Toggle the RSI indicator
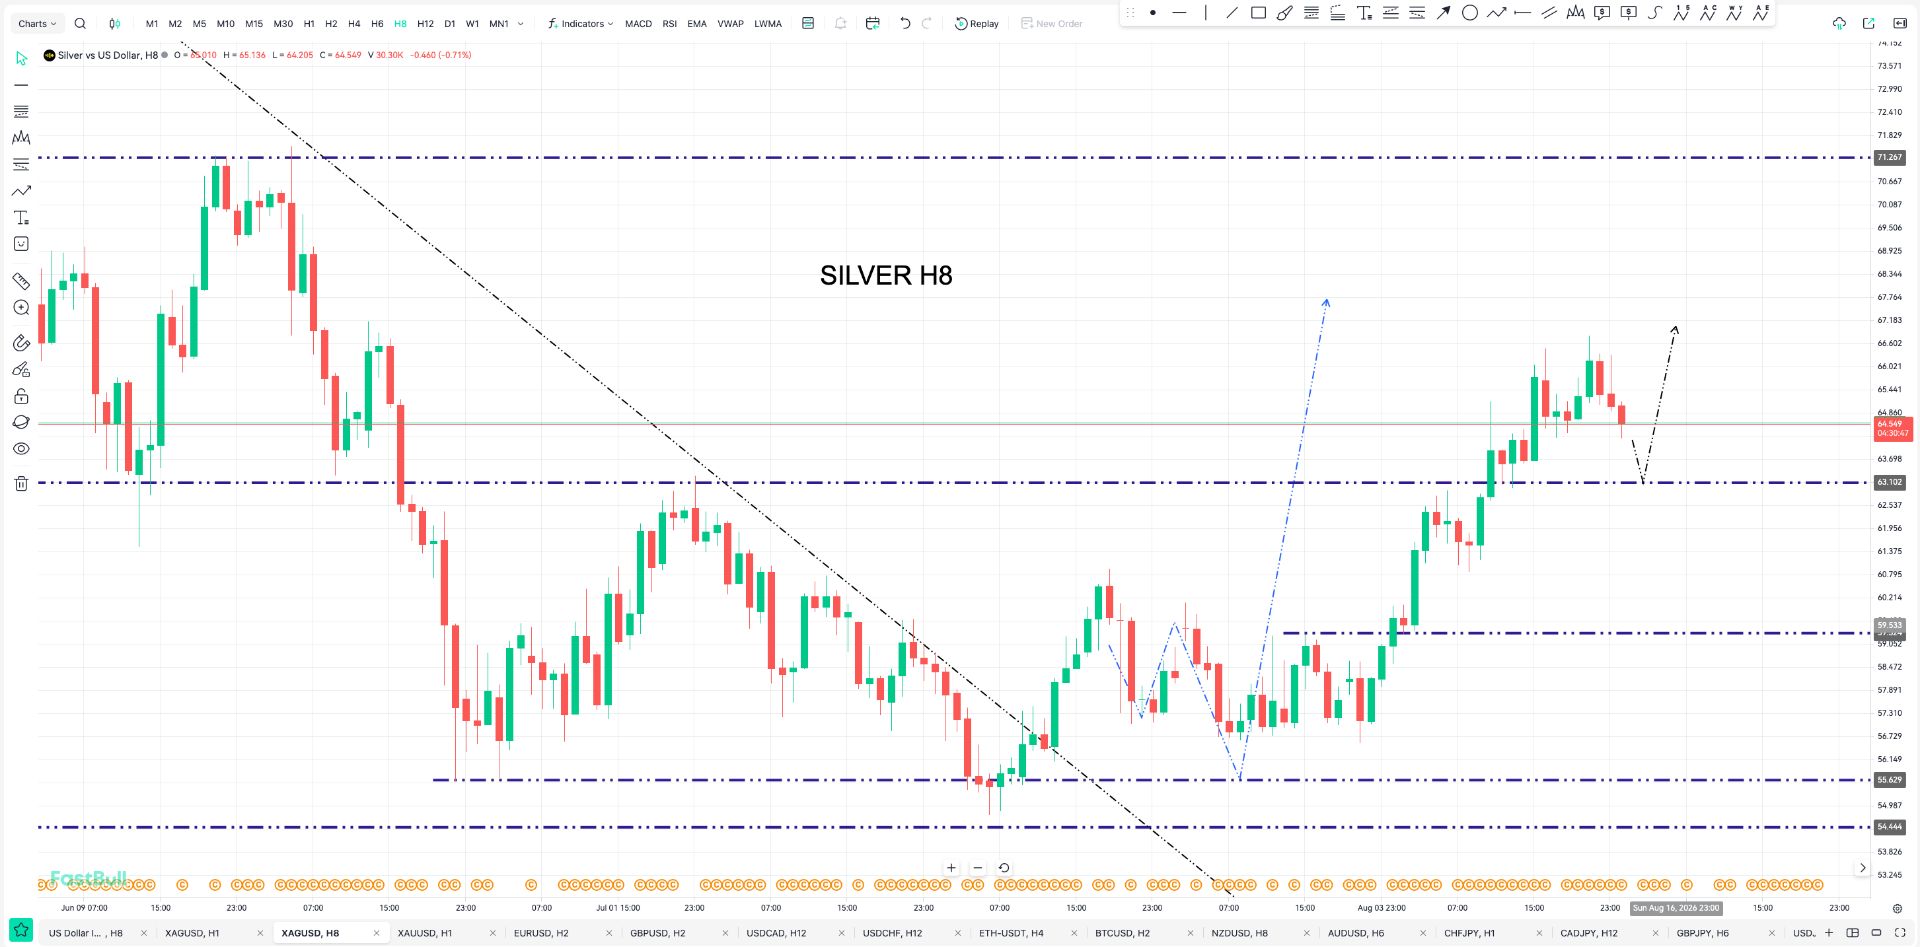 [x=670, y=24]
